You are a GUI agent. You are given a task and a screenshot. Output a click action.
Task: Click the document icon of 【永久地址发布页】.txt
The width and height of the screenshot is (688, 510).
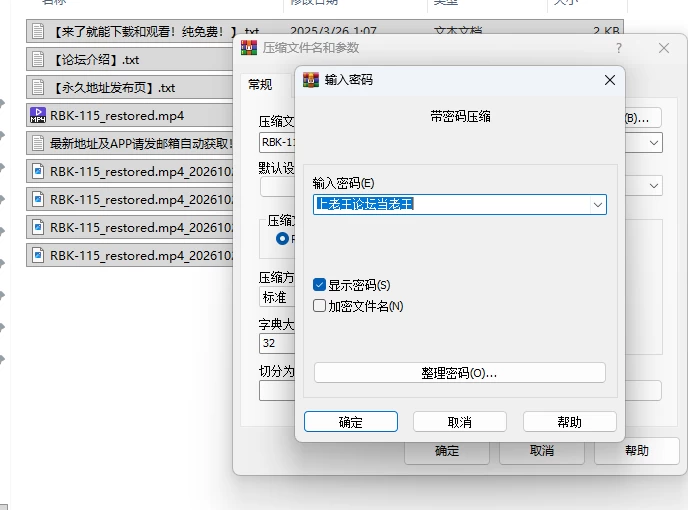tap(38, 87)
